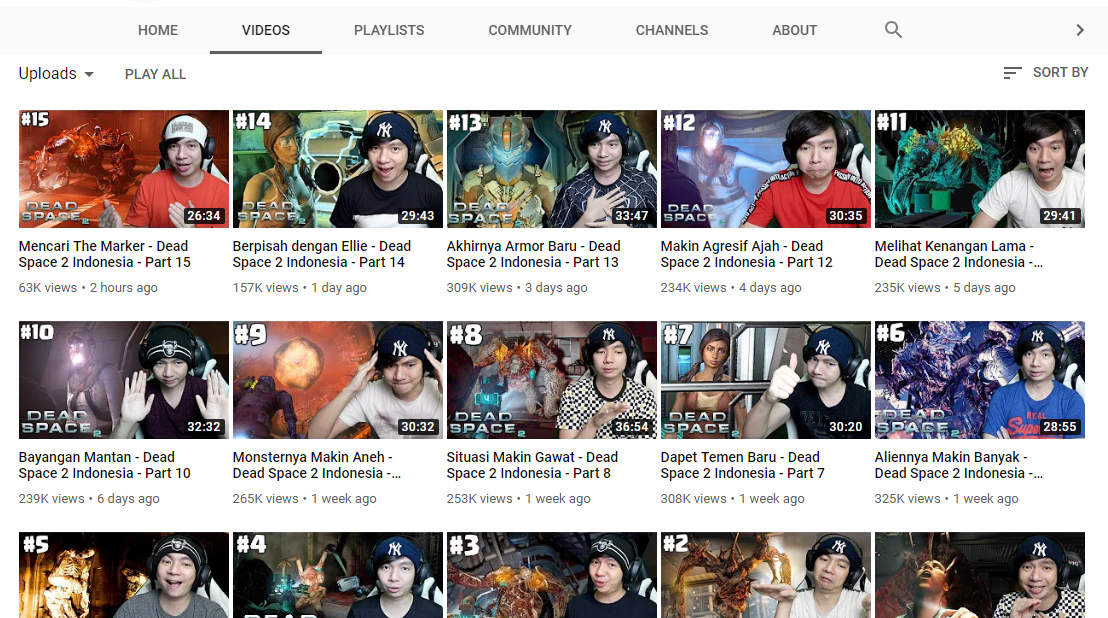Screen dimensions: 1108x618
Task: Click the SORT BY label
Action: pyautogui.click(x=1060, y=73)
